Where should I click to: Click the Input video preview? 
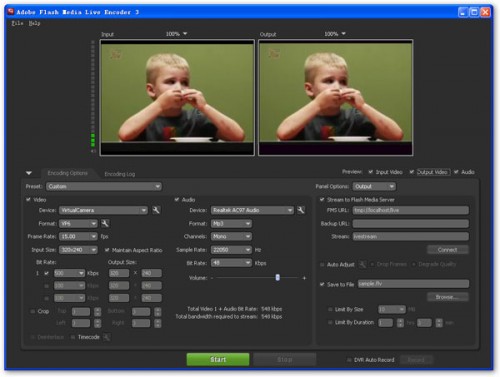pos(177,97)
